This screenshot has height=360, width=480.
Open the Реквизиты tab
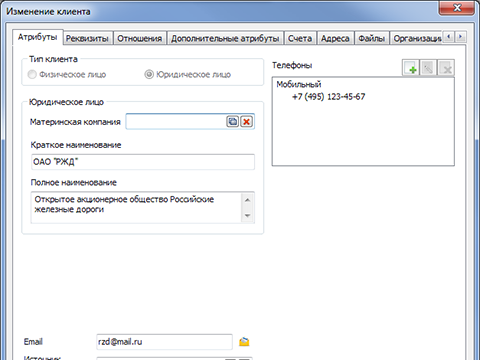(88, 38)
